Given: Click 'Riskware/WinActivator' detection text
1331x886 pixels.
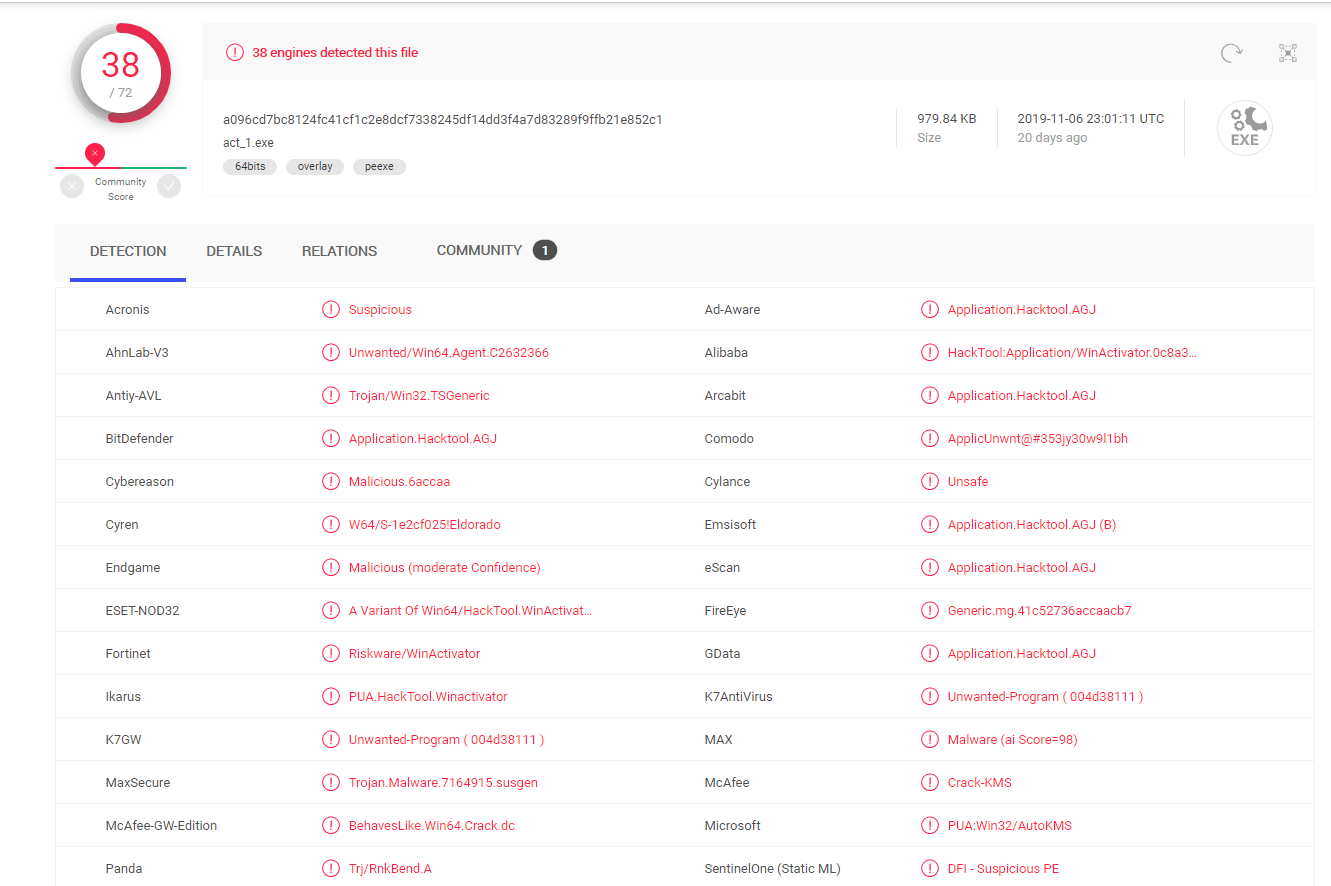Looking at the screenshot, I should click(x=414, y=653).
